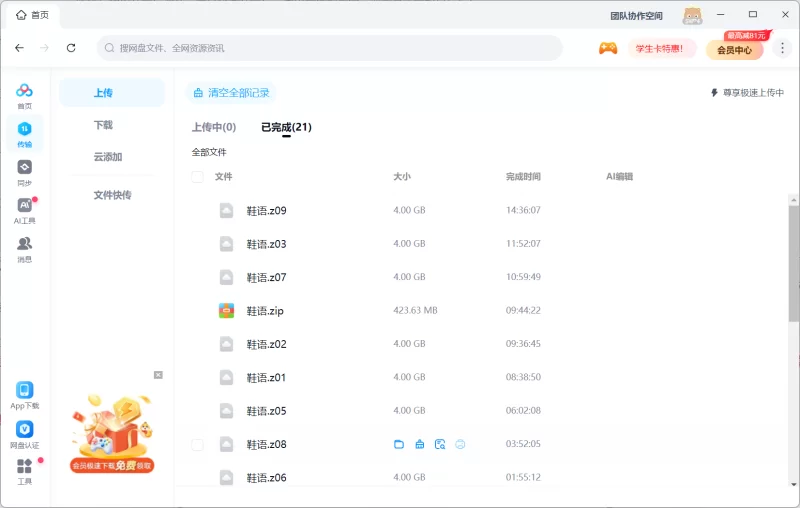Refresh the page with reload icon
The image size is (800, 508).
(x=71, y=48)
